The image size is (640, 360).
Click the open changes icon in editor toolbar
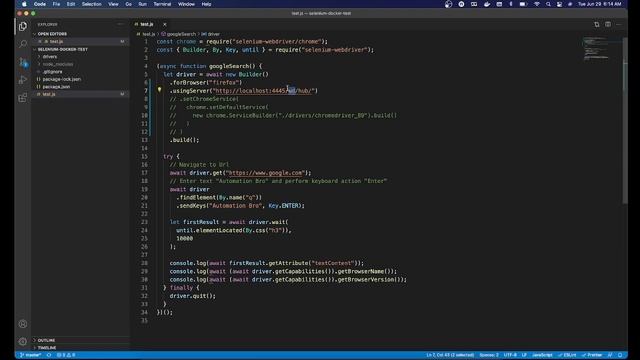(597, 24)
